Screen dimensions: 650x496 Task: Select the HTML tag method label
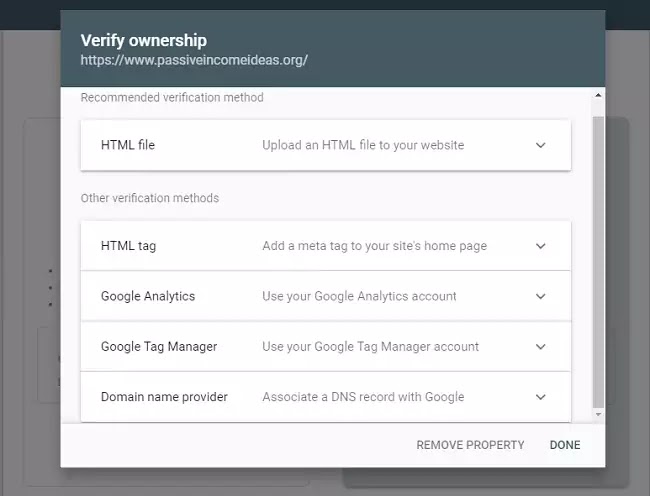(x=129, y=246)
